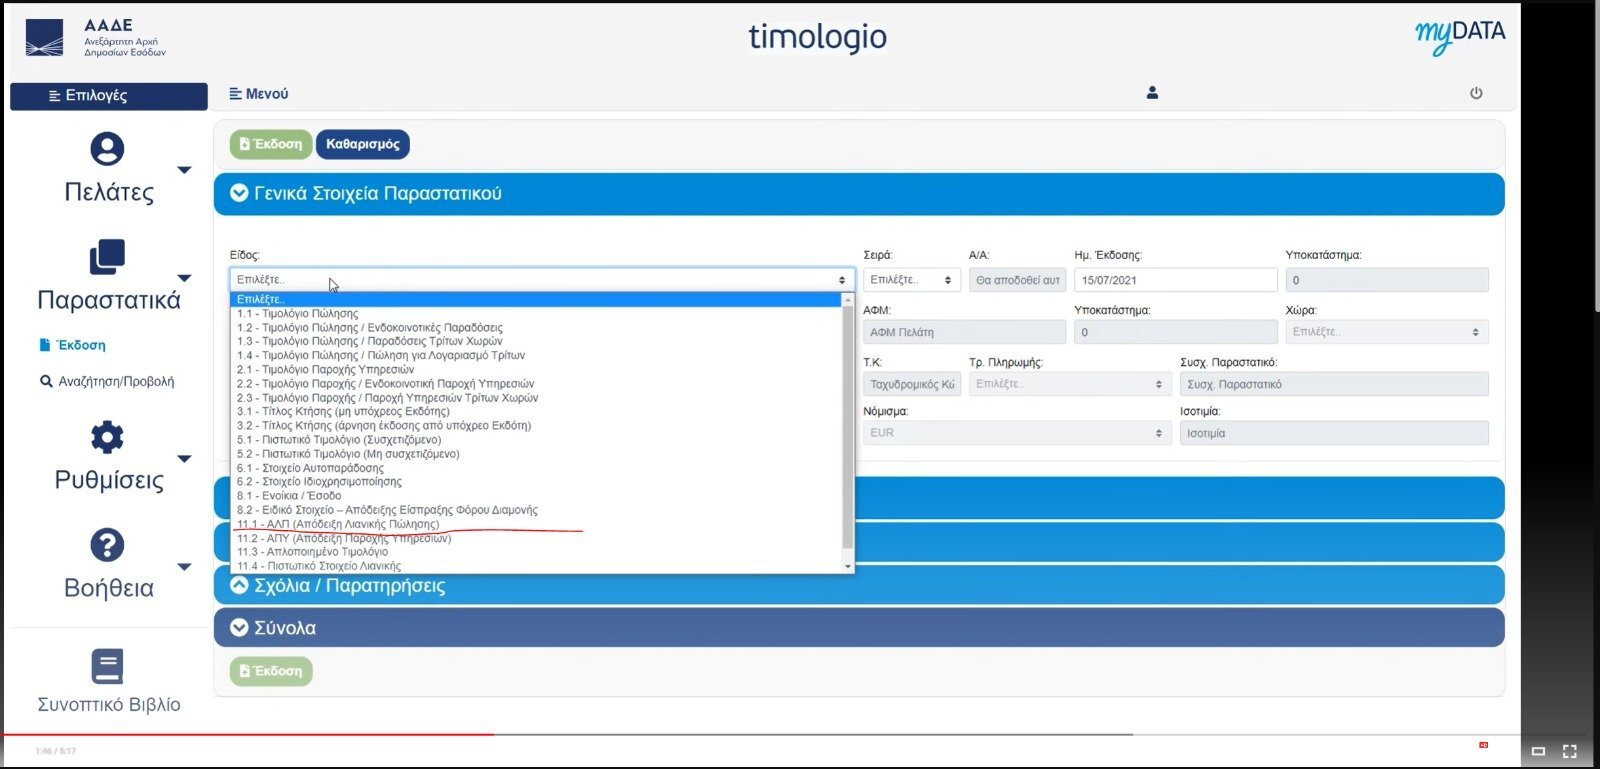The image size is (1600, 769).
Task: Expand the Σύνολα section
Action: (x=239, y=627)
